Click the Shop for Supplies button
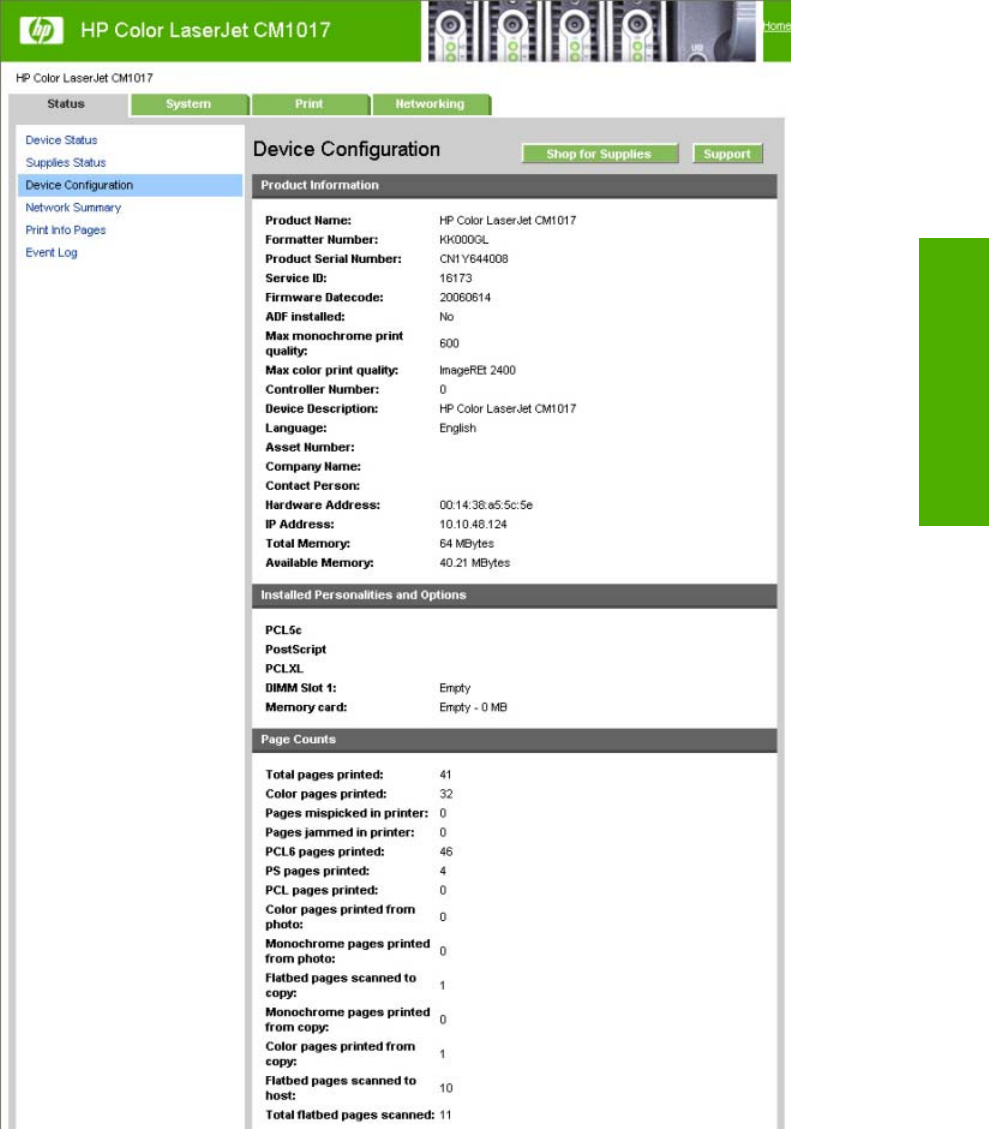989x1129 pixels. (x=599, y=153)
